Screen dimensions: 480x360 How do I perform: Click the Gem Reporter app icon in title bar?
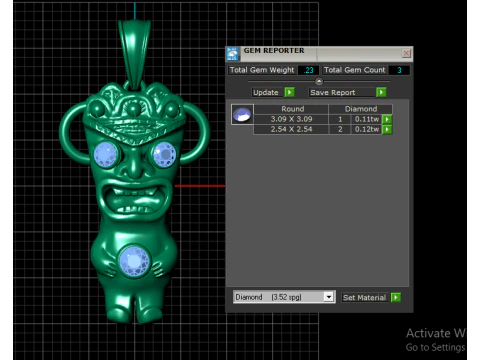click(x=232, y=54)
